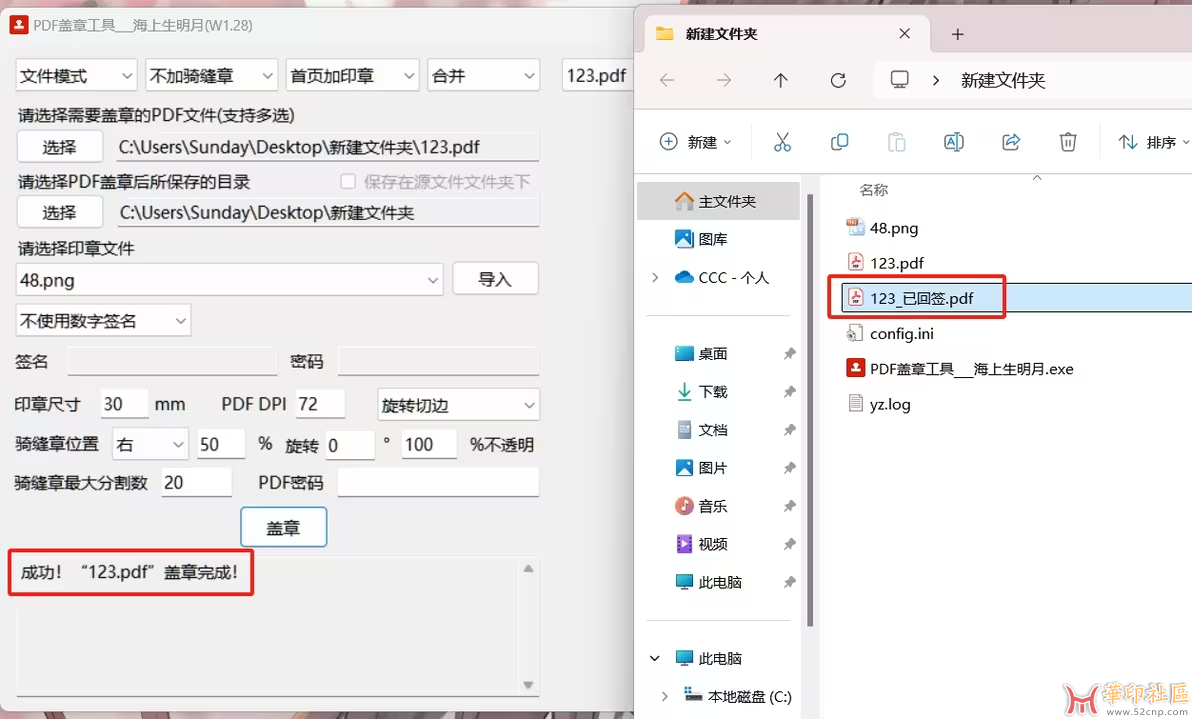
Task: Click 新建文件夹 in the address breadcrumb
Action: [1003, 80]
